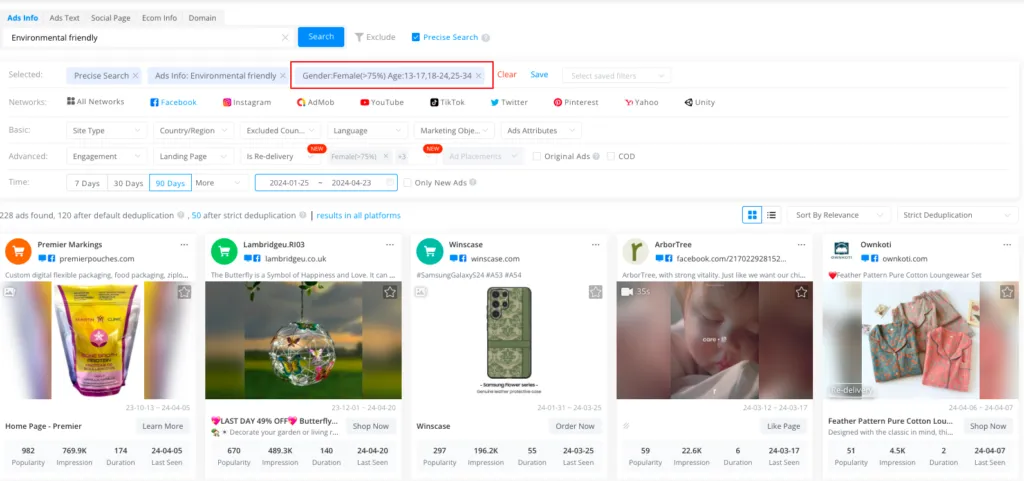Open the results in all platforms link
Viewport: 1024px width, 481px height.
[x=359, y=215]
